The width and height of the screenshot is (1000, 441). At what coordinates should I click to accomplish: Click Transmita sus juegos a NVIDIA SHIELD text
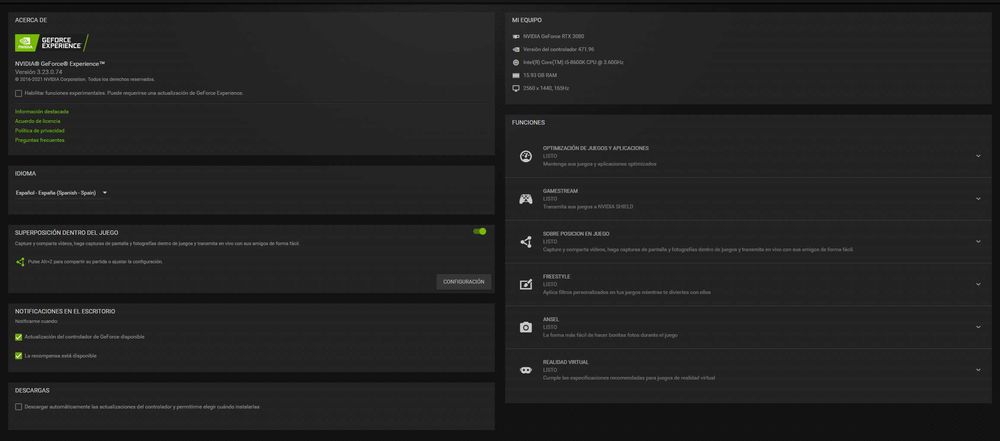pos(588,207)
